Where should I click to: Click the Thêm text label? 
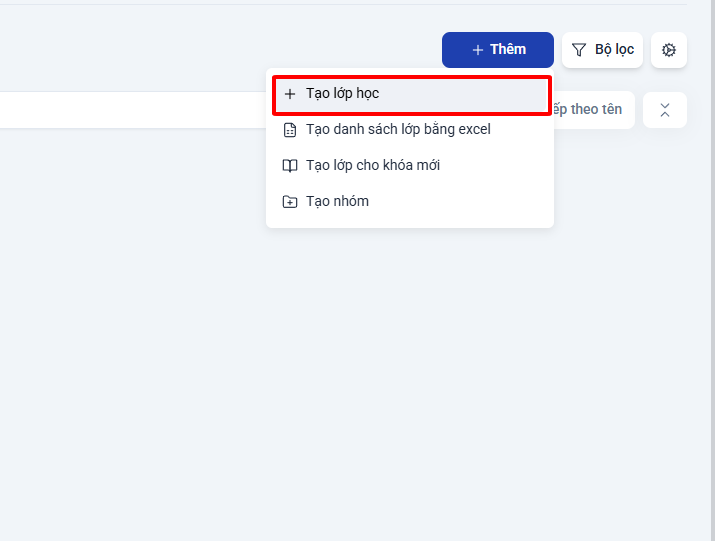[508, 49]
